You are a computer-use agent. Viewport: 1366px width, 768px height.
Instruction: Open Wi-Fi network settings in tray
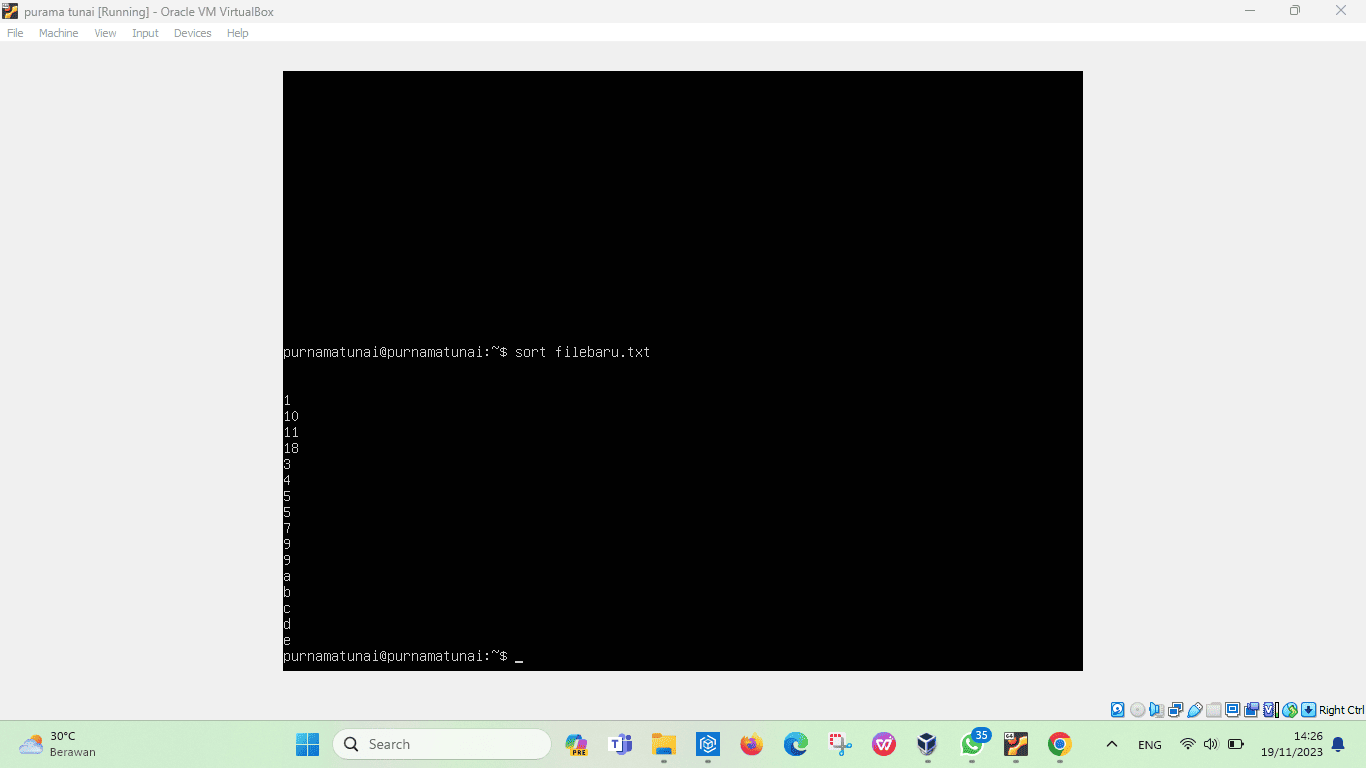tap(1187, 744)
